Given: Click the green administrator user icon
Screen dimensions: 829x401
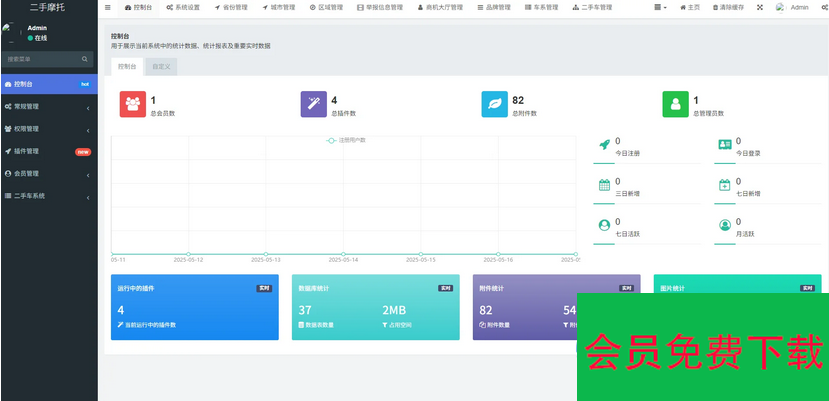Looking at the screenshot, I should tap(675, 104).
